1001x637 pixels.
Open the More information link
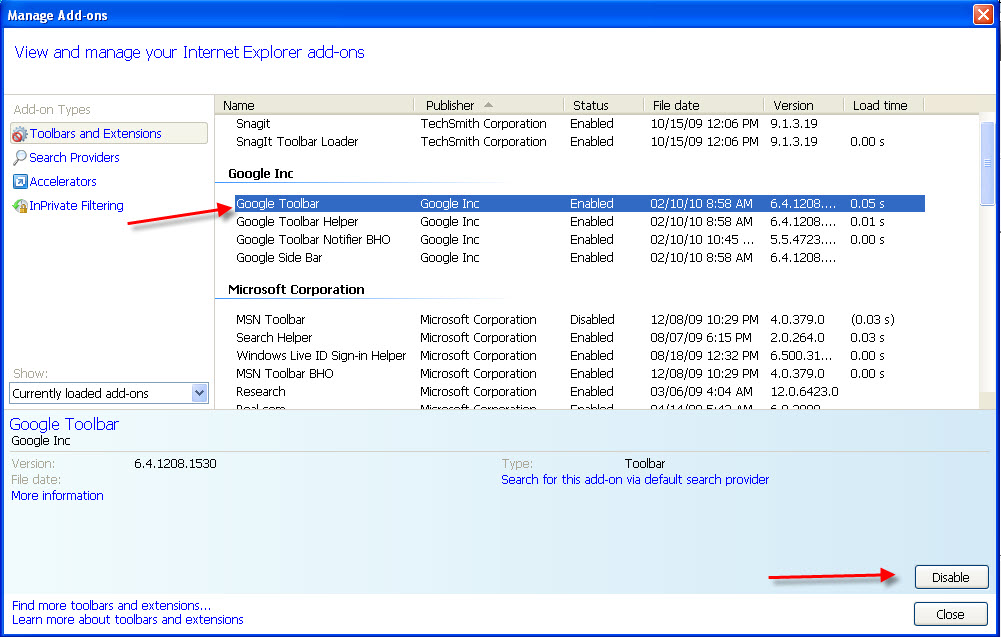(x=57, y=495)
